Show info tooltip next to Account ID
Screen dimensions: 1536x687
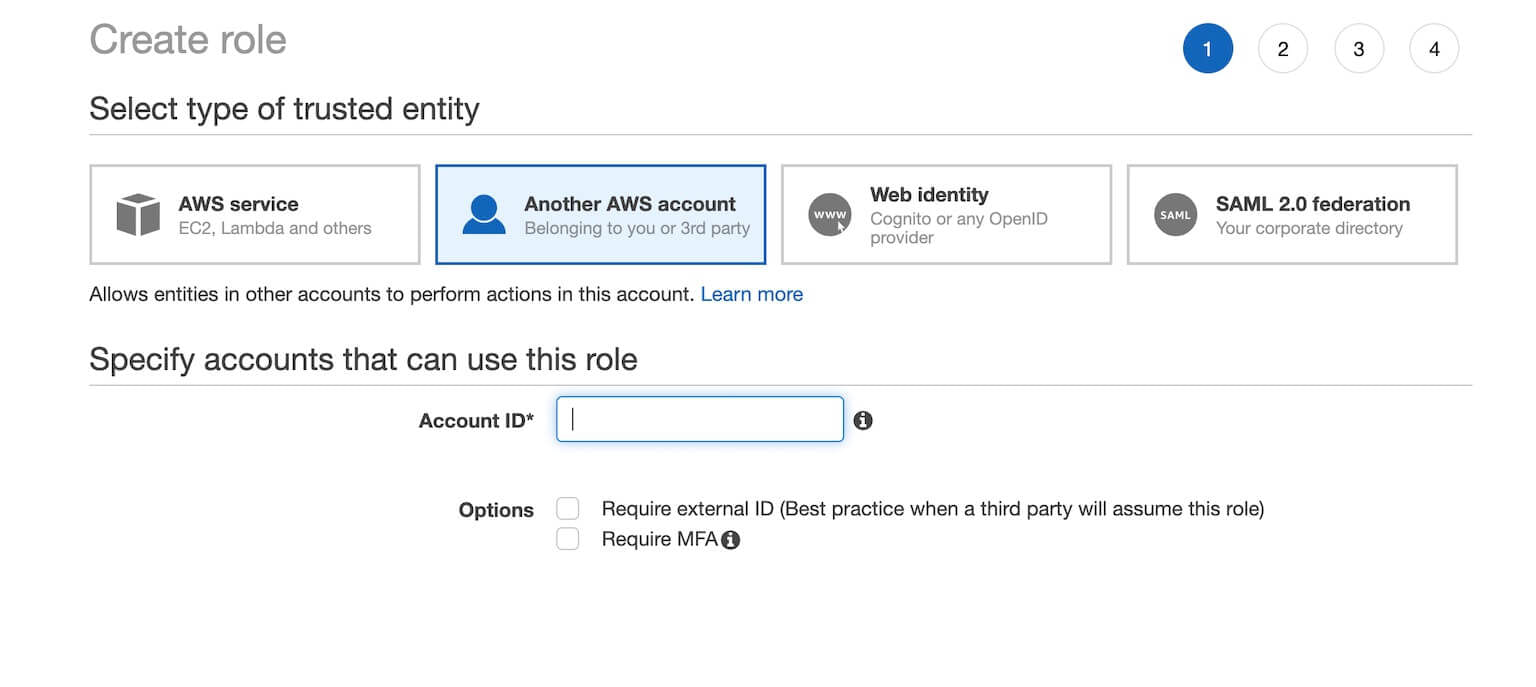click(x=863, y=421)
